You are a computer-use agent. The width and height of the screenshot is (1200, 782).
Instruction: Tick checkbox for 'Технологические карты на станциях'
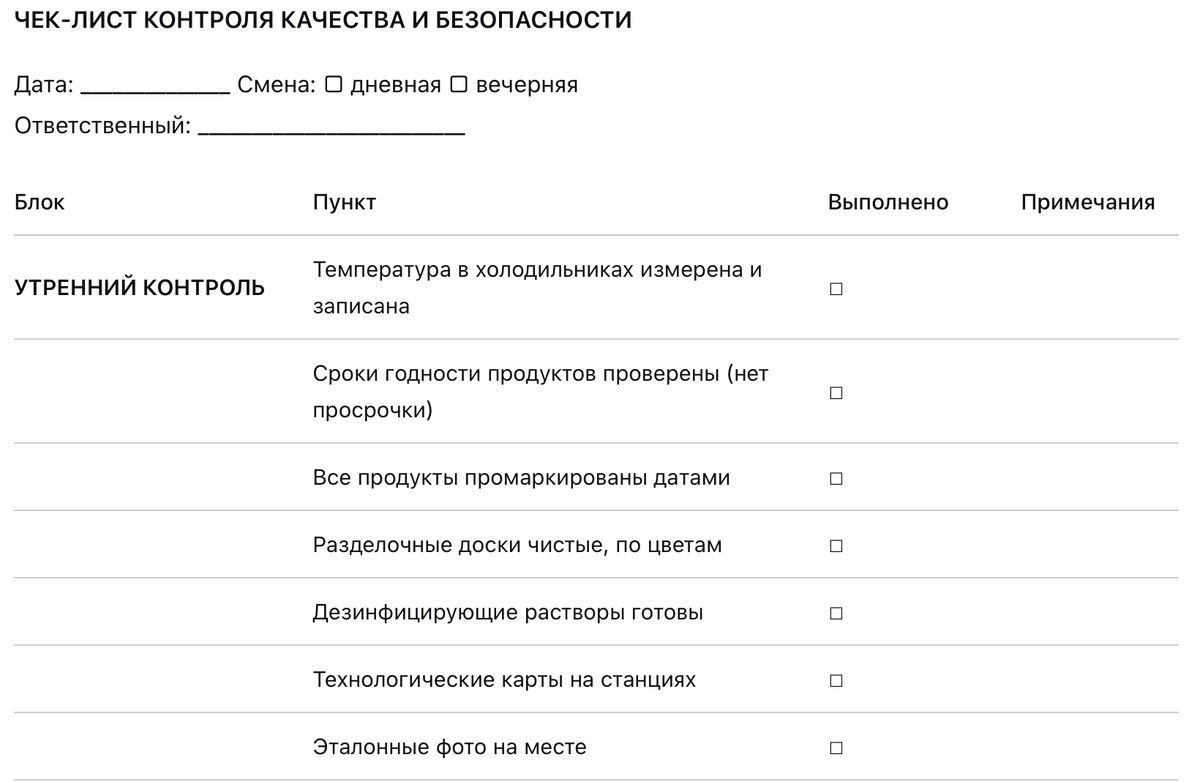836,681
